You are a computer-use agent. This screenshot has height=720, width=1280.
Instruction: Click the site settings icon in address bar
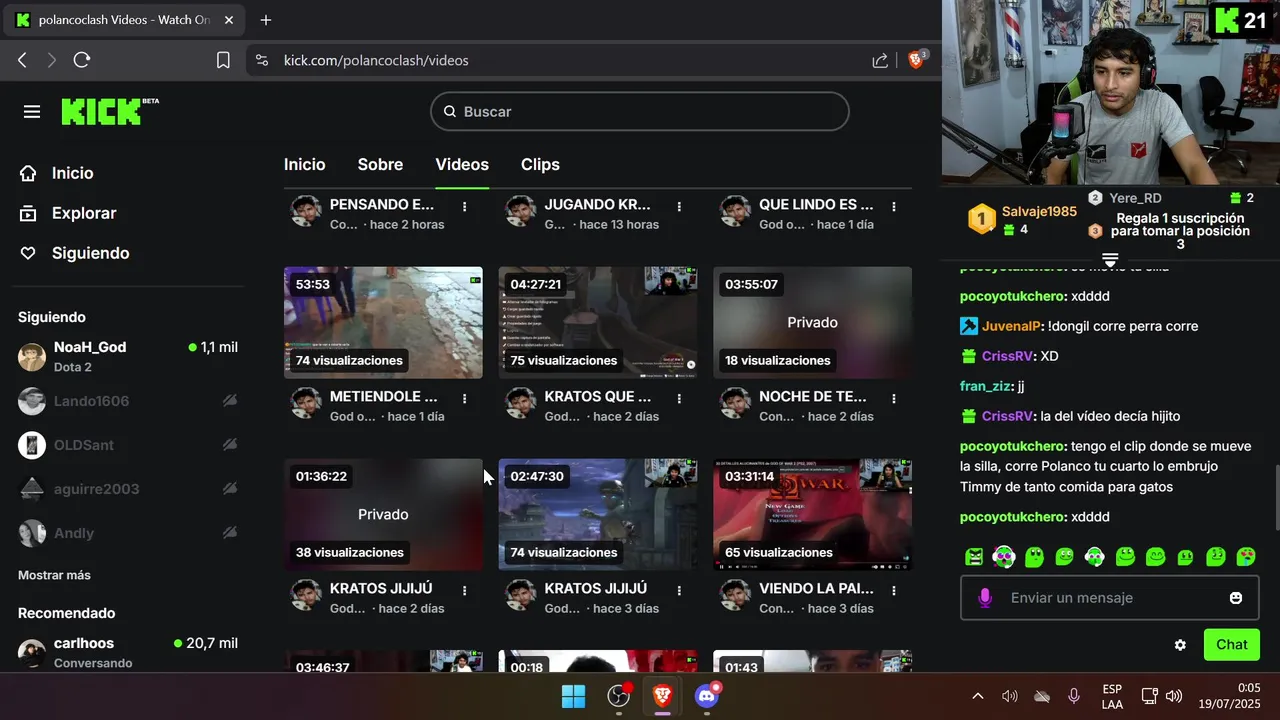point(262,60)
